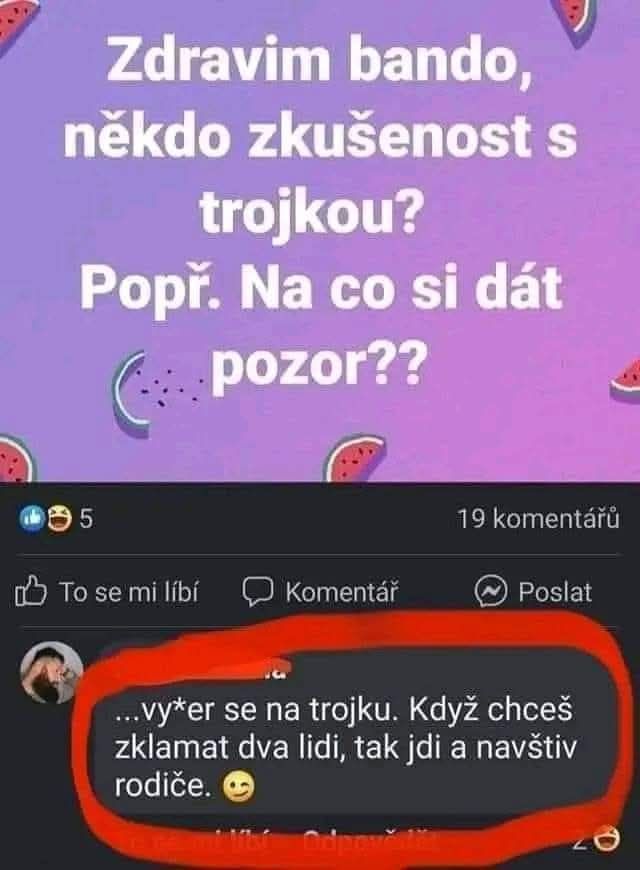
Task: Click the blue like reaction icon
Action: click(31, 519)
